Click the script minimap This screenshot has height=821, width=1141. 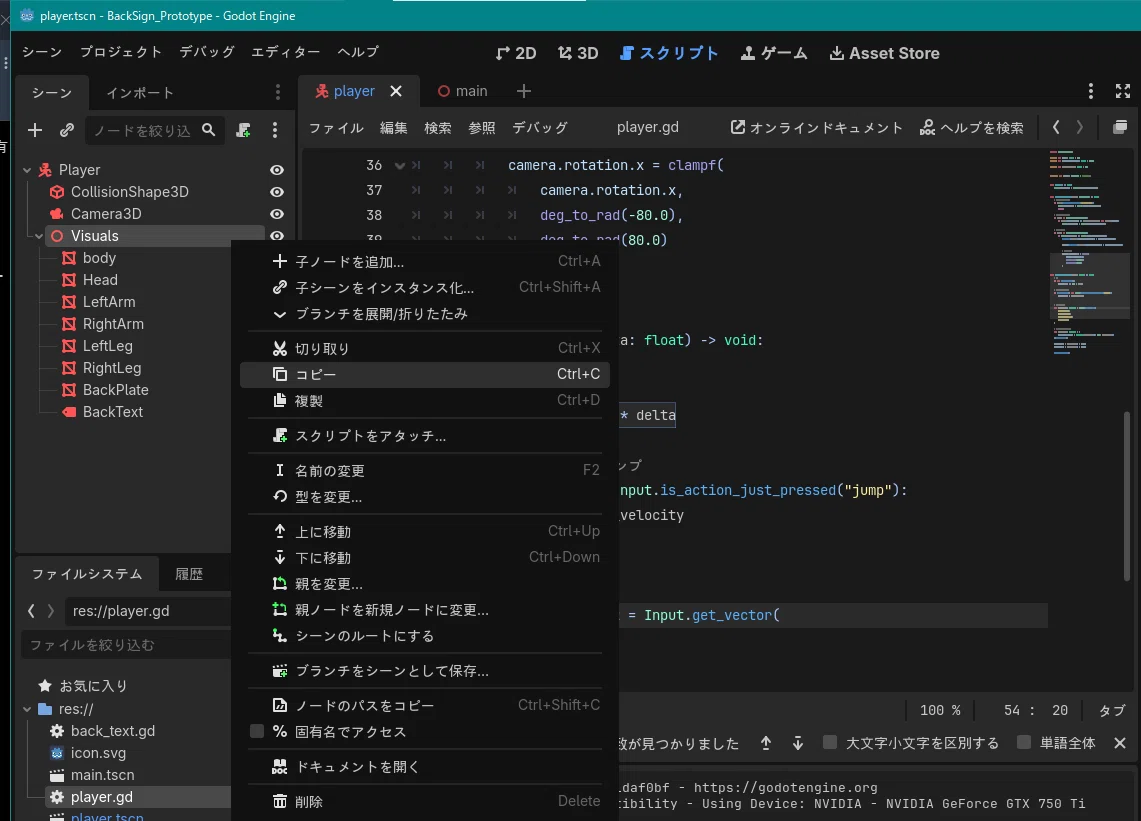click(x=1087, y=251)
